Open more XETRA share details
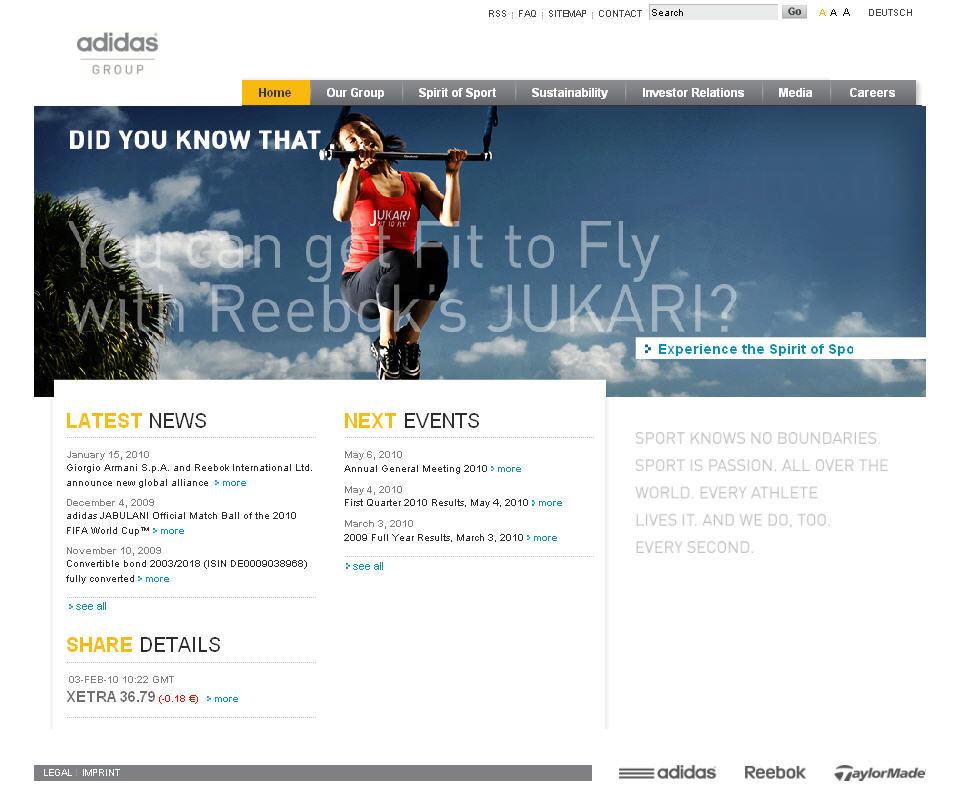 tap(222, 698)
